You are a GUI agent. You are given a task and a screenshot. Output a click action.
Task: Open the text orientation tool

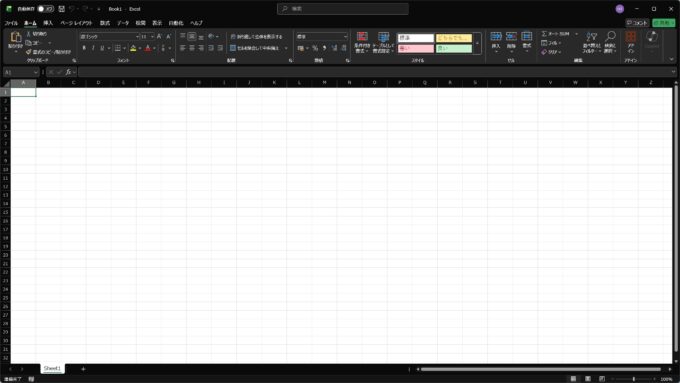coord(211,36)
